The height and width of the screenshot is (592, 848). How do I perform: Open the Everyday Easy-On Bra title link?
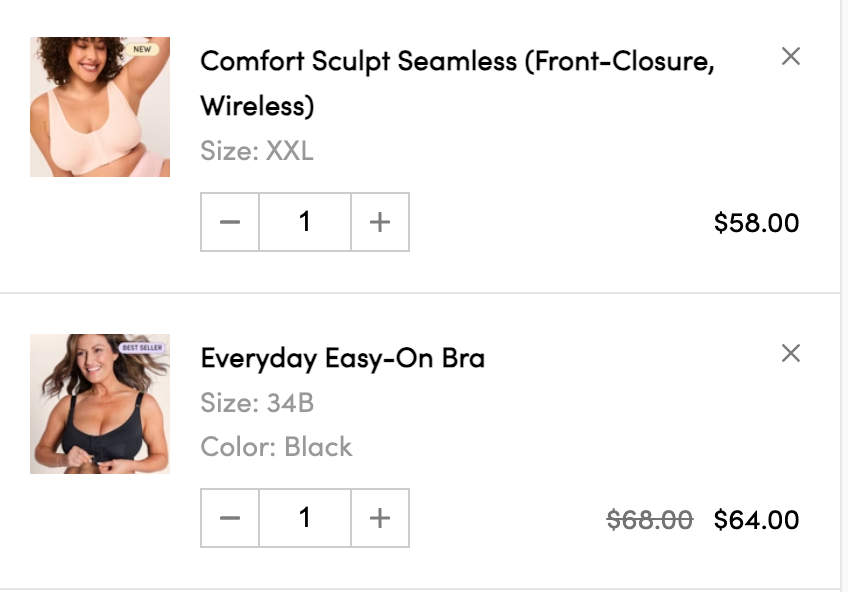coord(343,358)
